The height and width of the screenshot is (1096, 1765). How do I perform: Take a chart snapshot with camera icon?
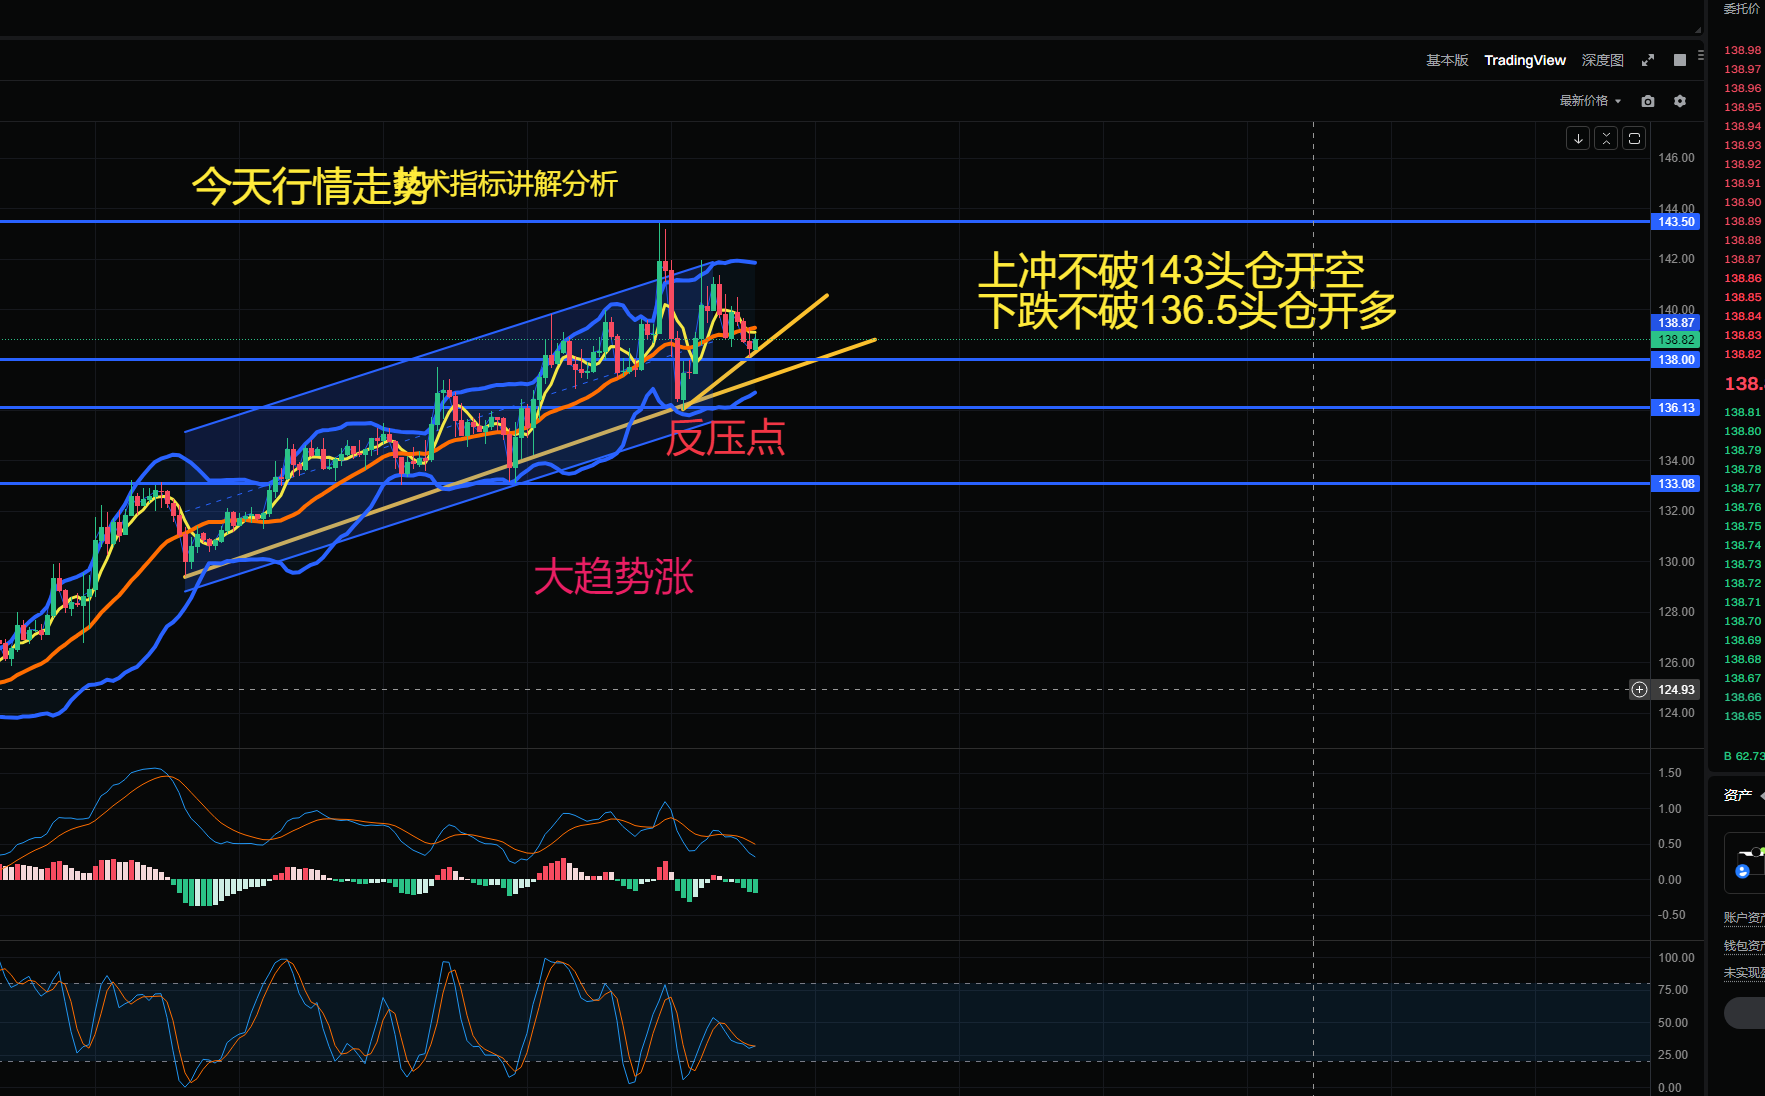click(x=1648, y=101)
